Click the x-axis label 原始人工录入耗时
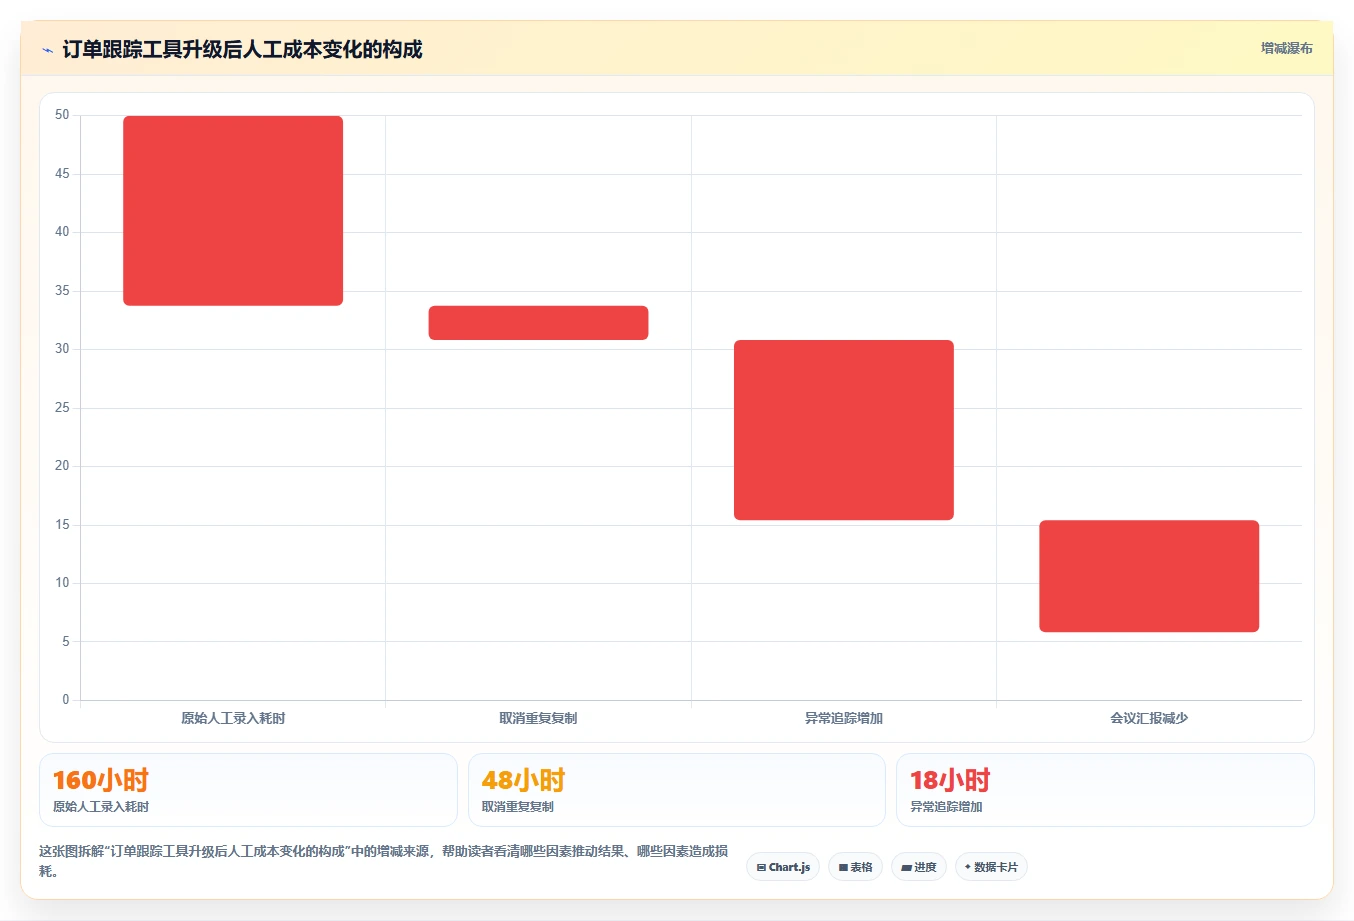Image resolution: width=1354 pixels, height=921 pixels. [233, 718]
